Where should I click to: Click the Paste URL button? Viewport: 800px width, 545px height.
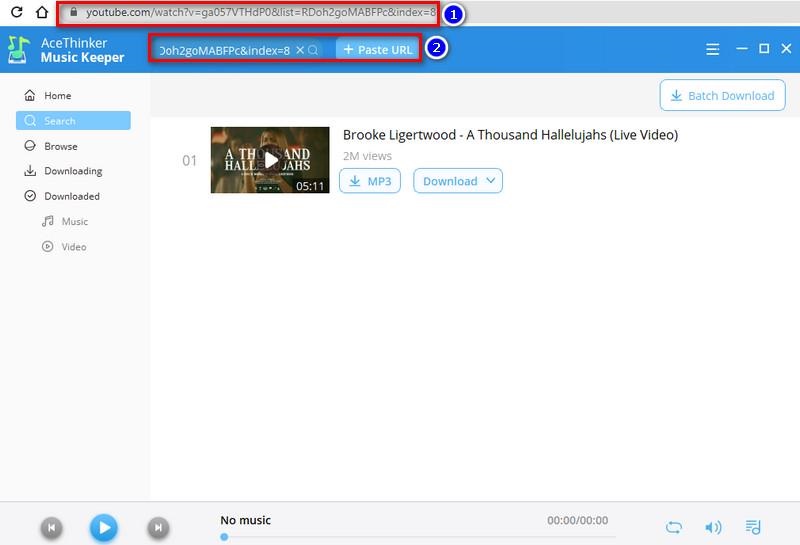378,49
